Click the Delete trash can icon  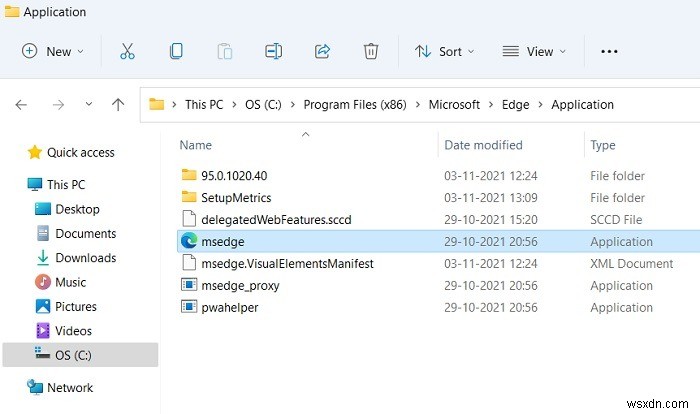(371, 51)
